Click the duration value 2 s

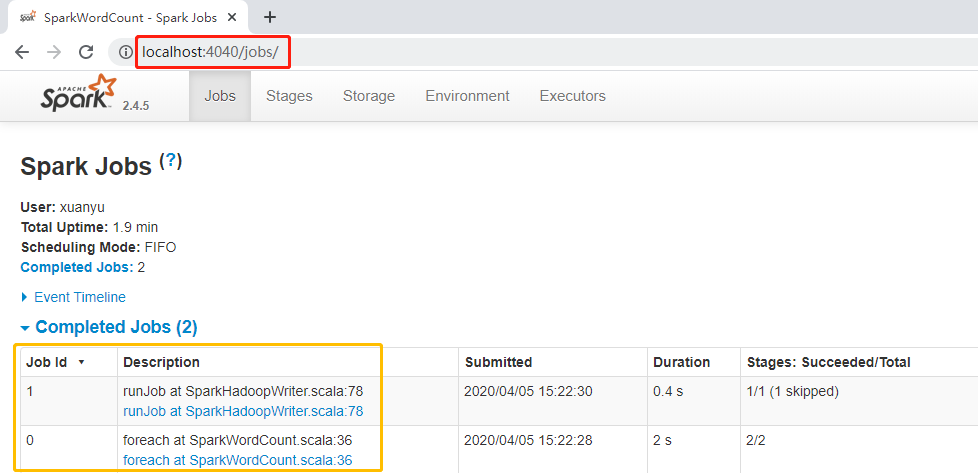662,441
